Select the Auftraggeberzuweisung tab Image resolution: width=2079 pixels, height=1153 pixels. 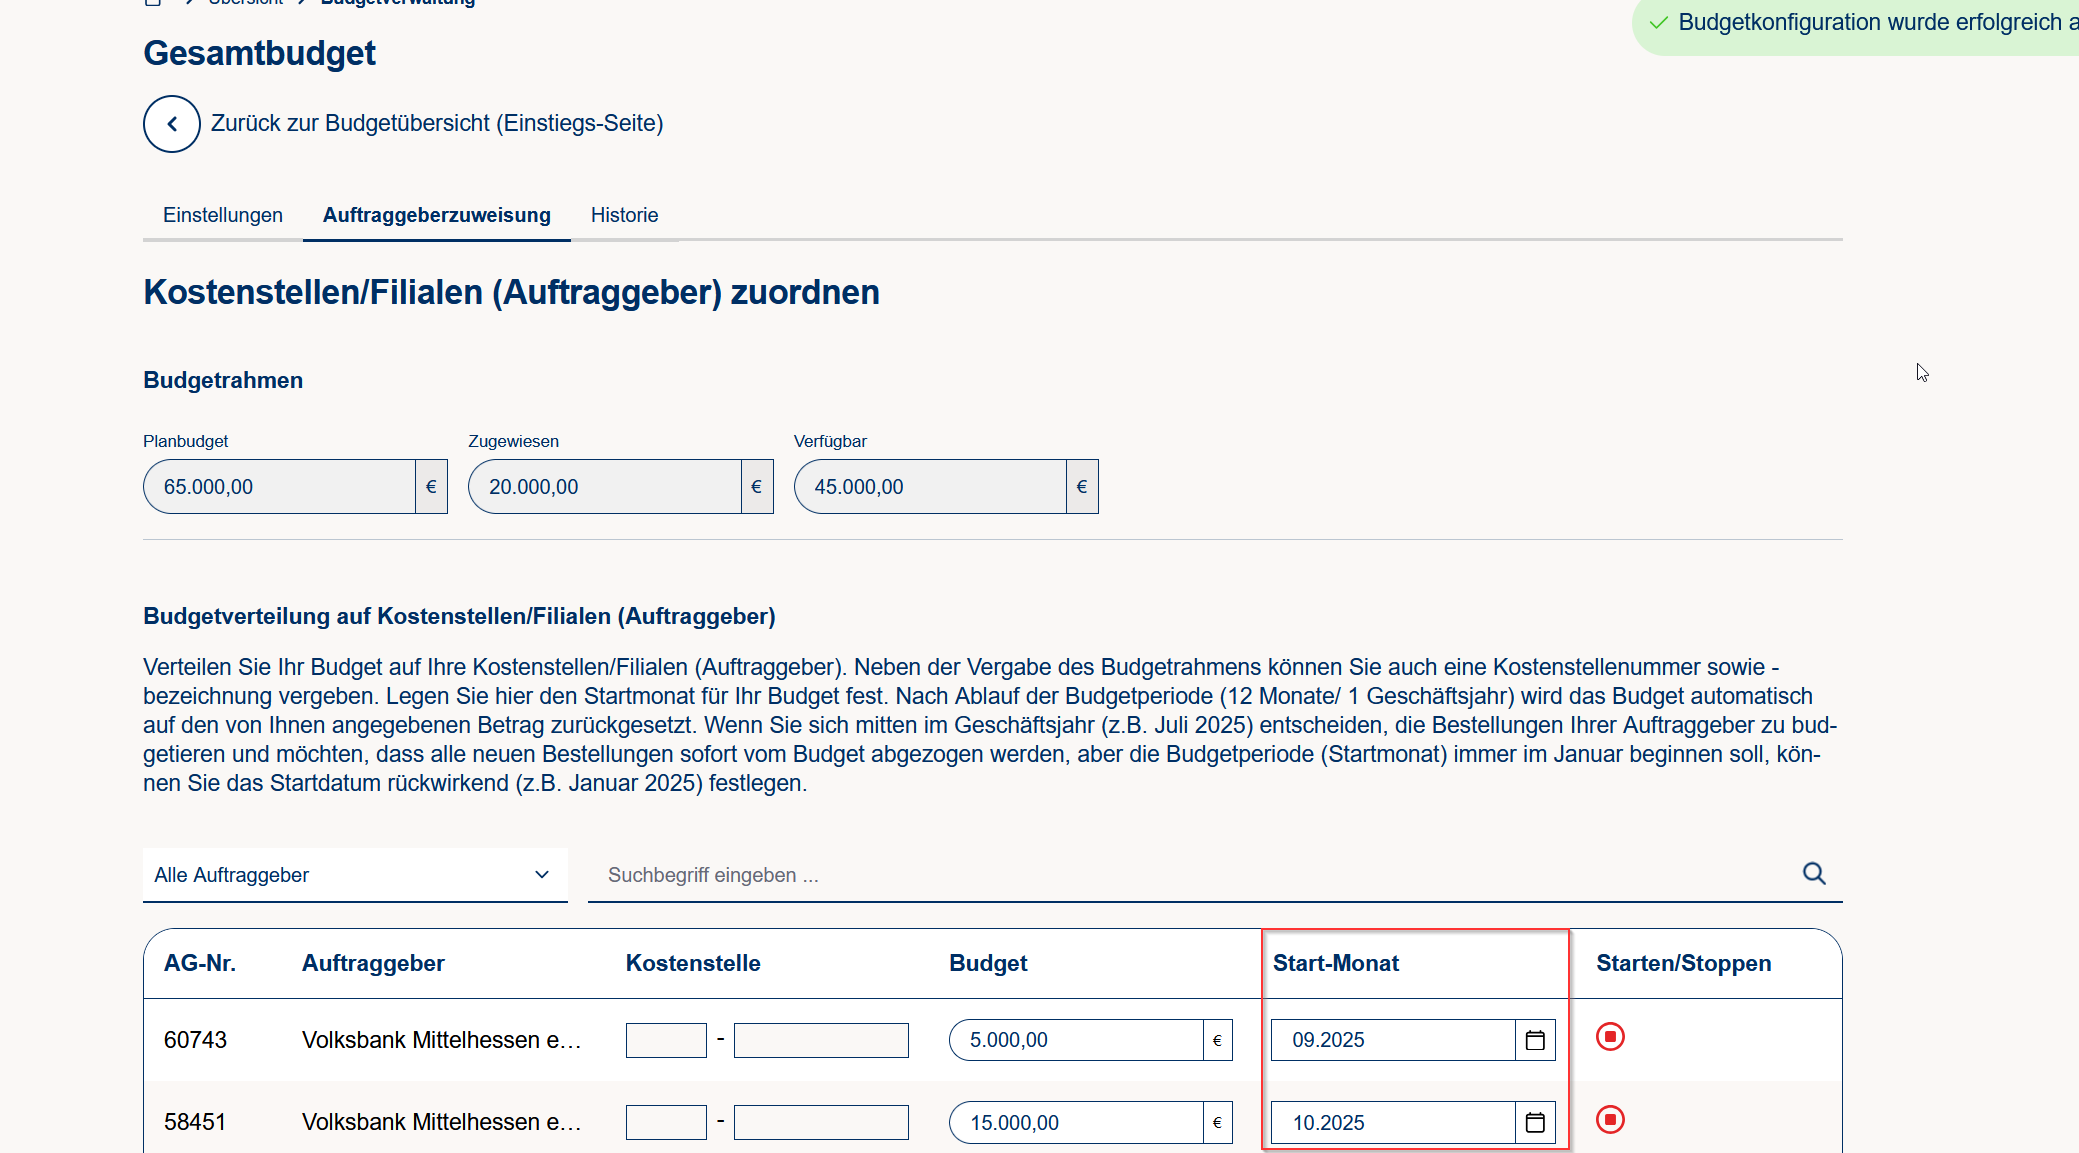[436, 215]
